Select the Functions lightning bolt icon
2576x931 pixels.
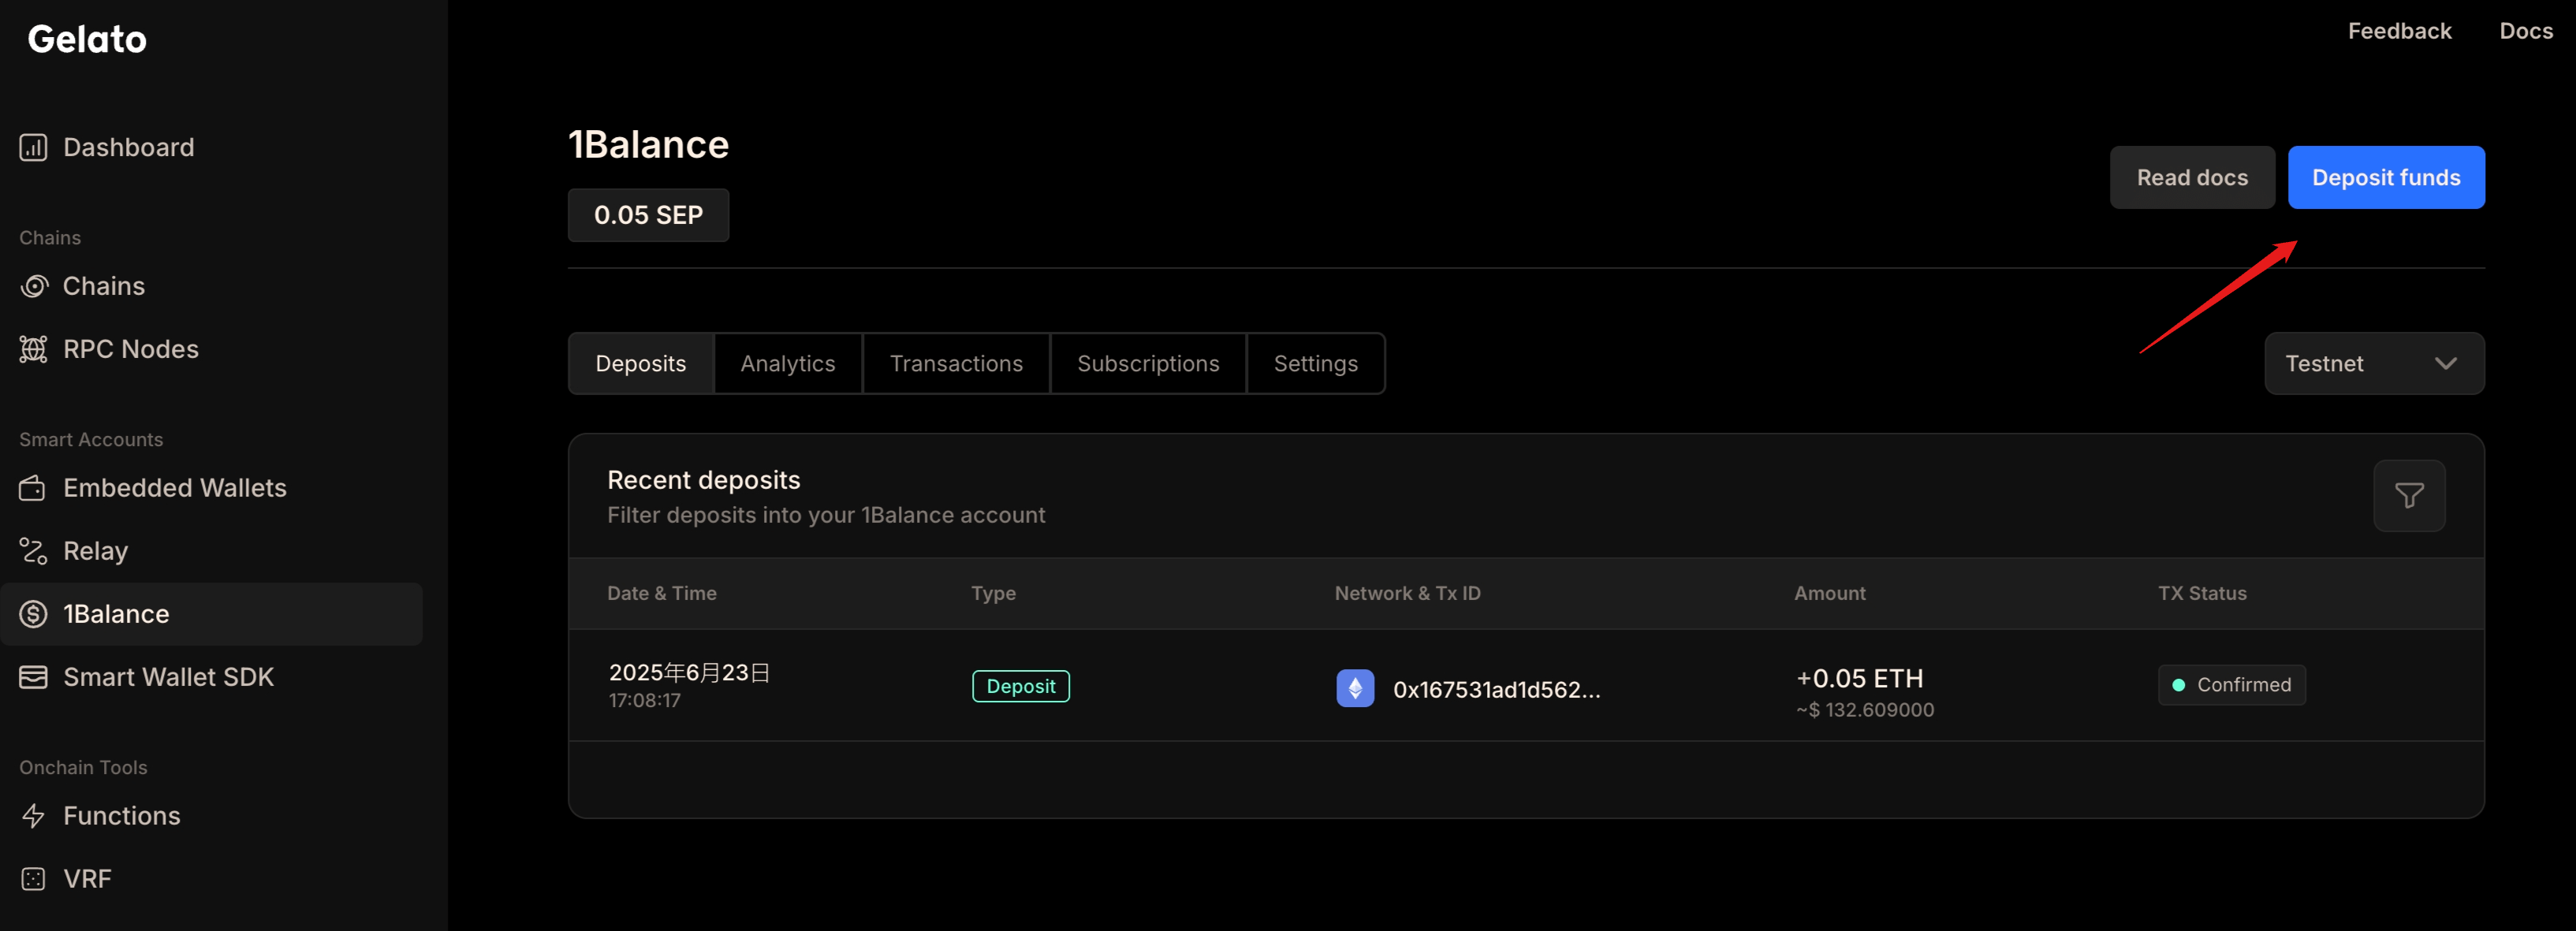(x=33, y=816)
